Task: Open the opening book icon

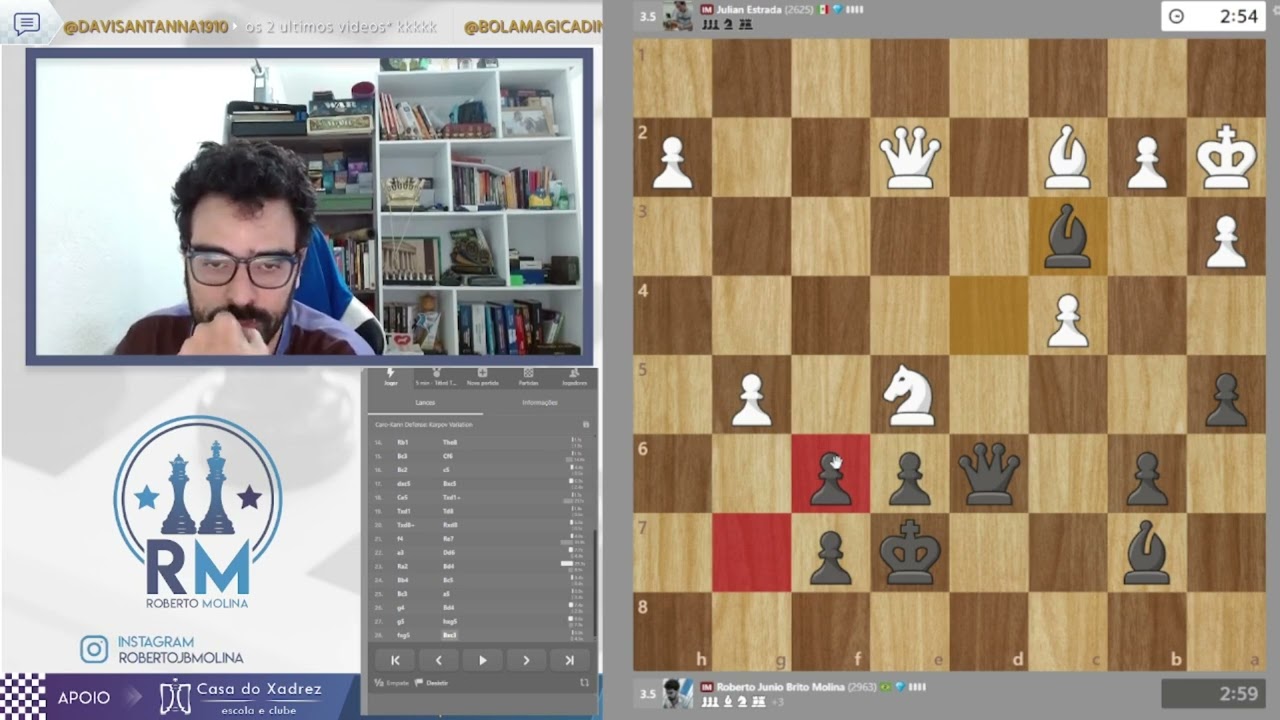Action: tap(586, 425)
